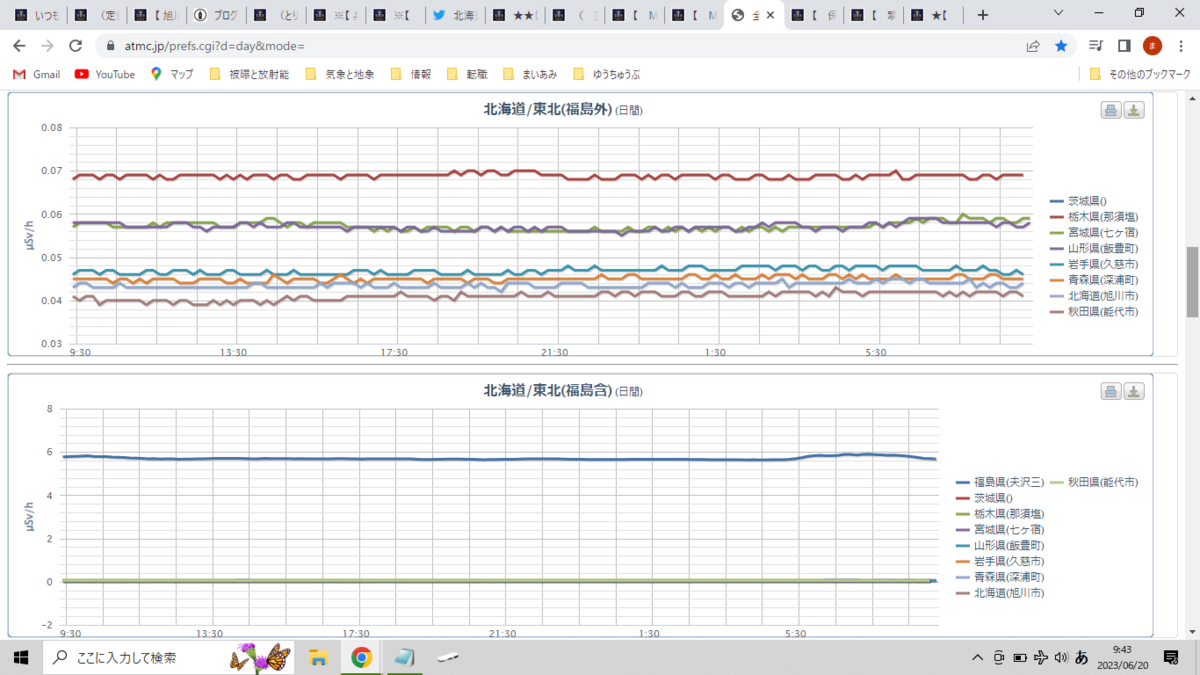
Task: Toggle 秋田県(能代市) series in top chart
Action: [x=1094, y=312]
